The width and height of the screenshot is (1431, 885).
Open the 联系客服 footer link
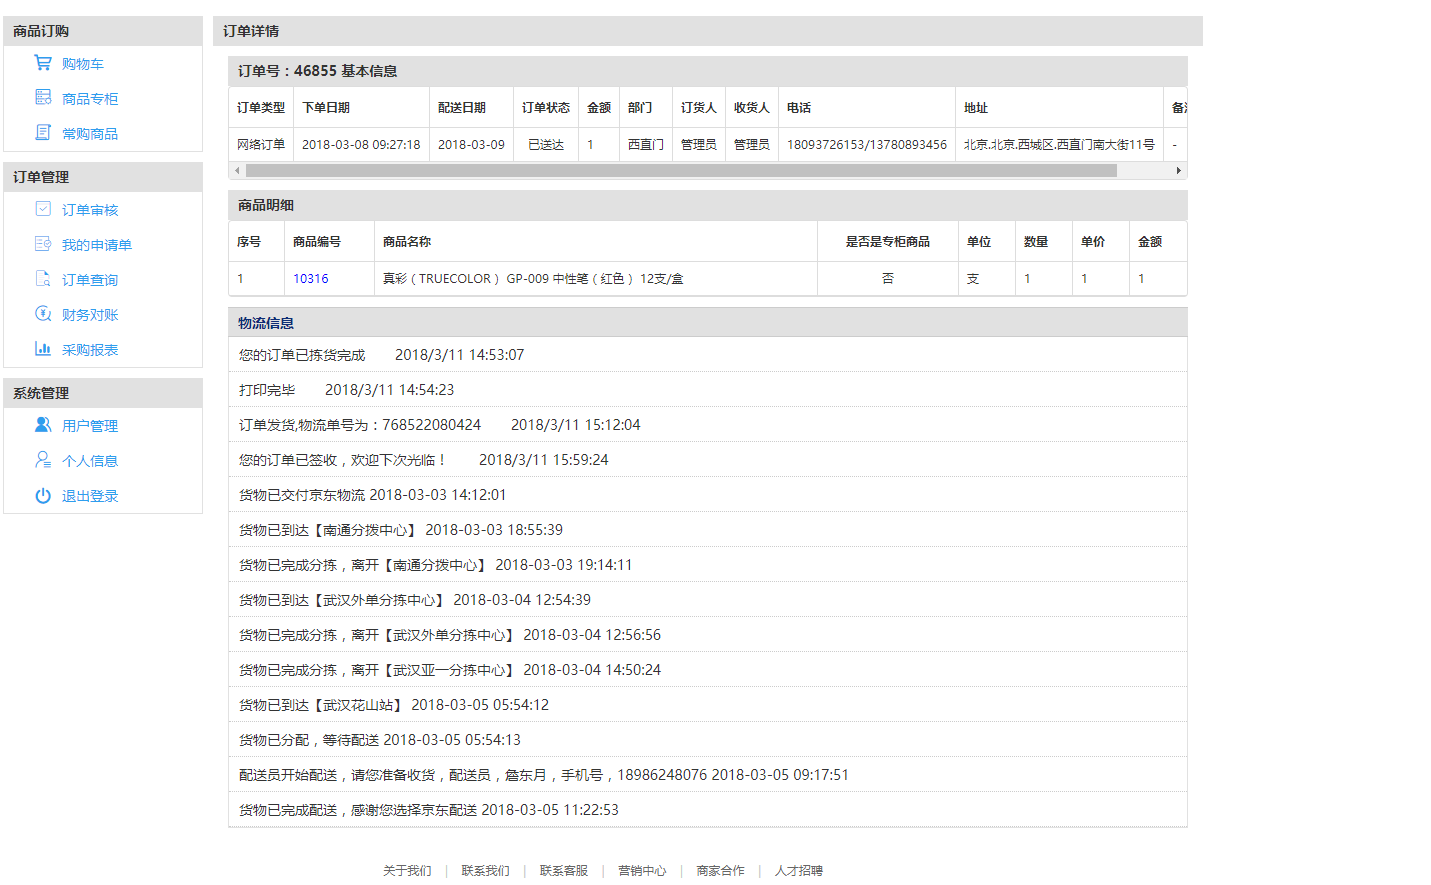[x=564, y=871]
